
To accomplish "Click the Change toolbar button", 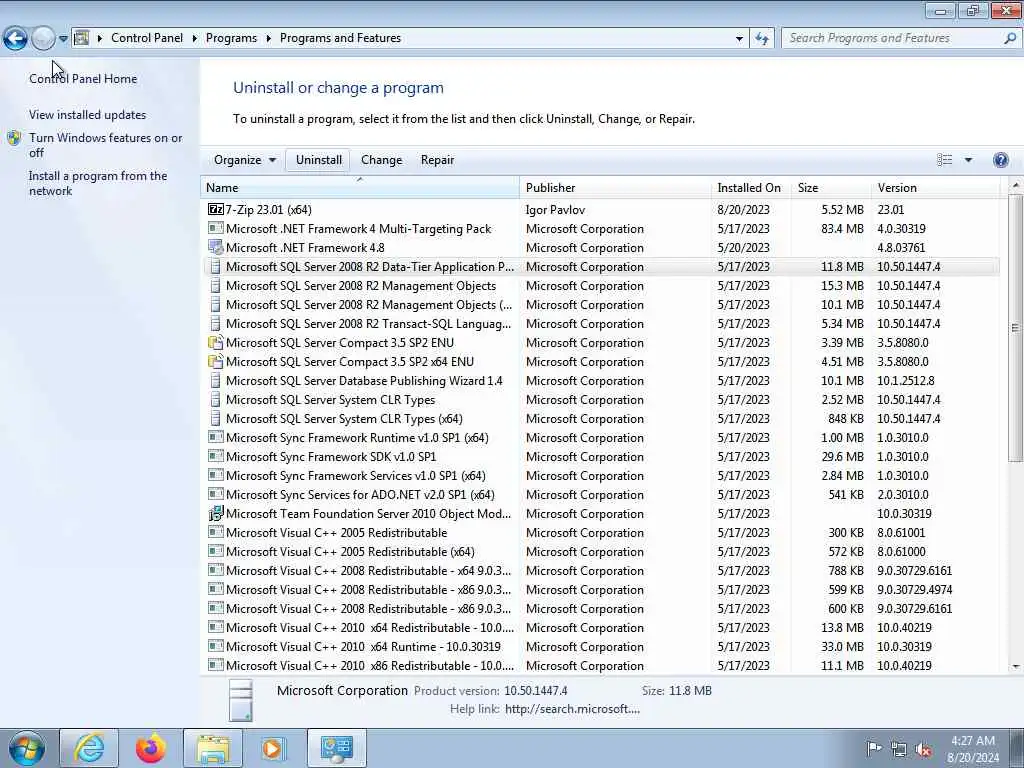I will point(381,159).
